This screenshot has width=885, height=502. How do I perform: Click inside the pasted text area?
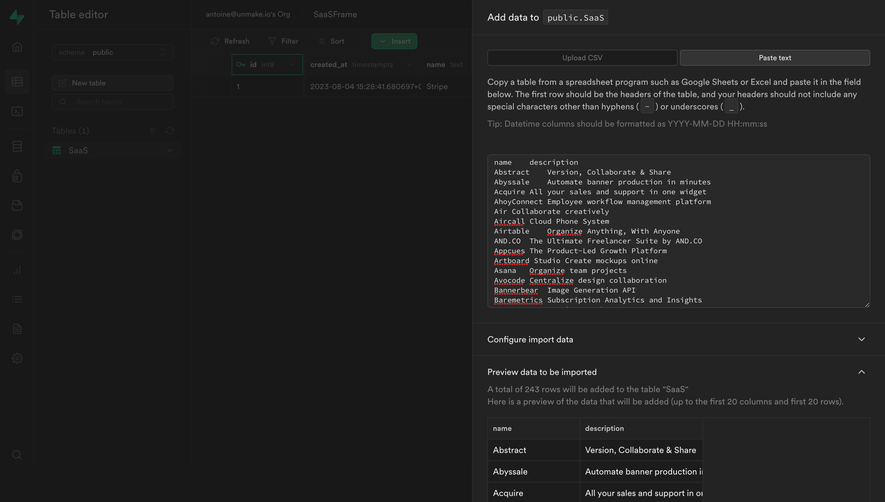pos(678,231)
